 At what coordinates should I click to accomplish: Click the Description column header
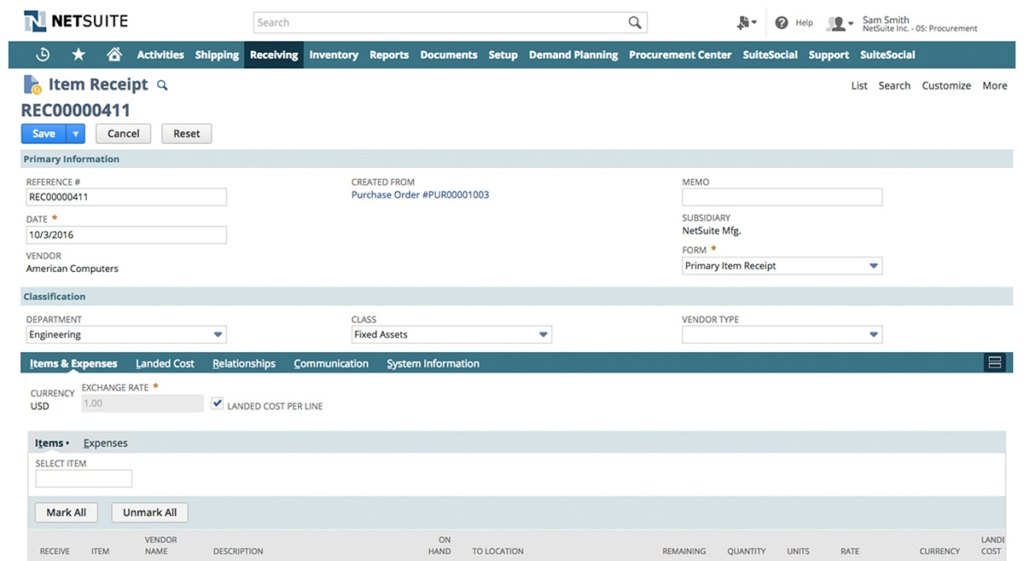coord(238,551)
